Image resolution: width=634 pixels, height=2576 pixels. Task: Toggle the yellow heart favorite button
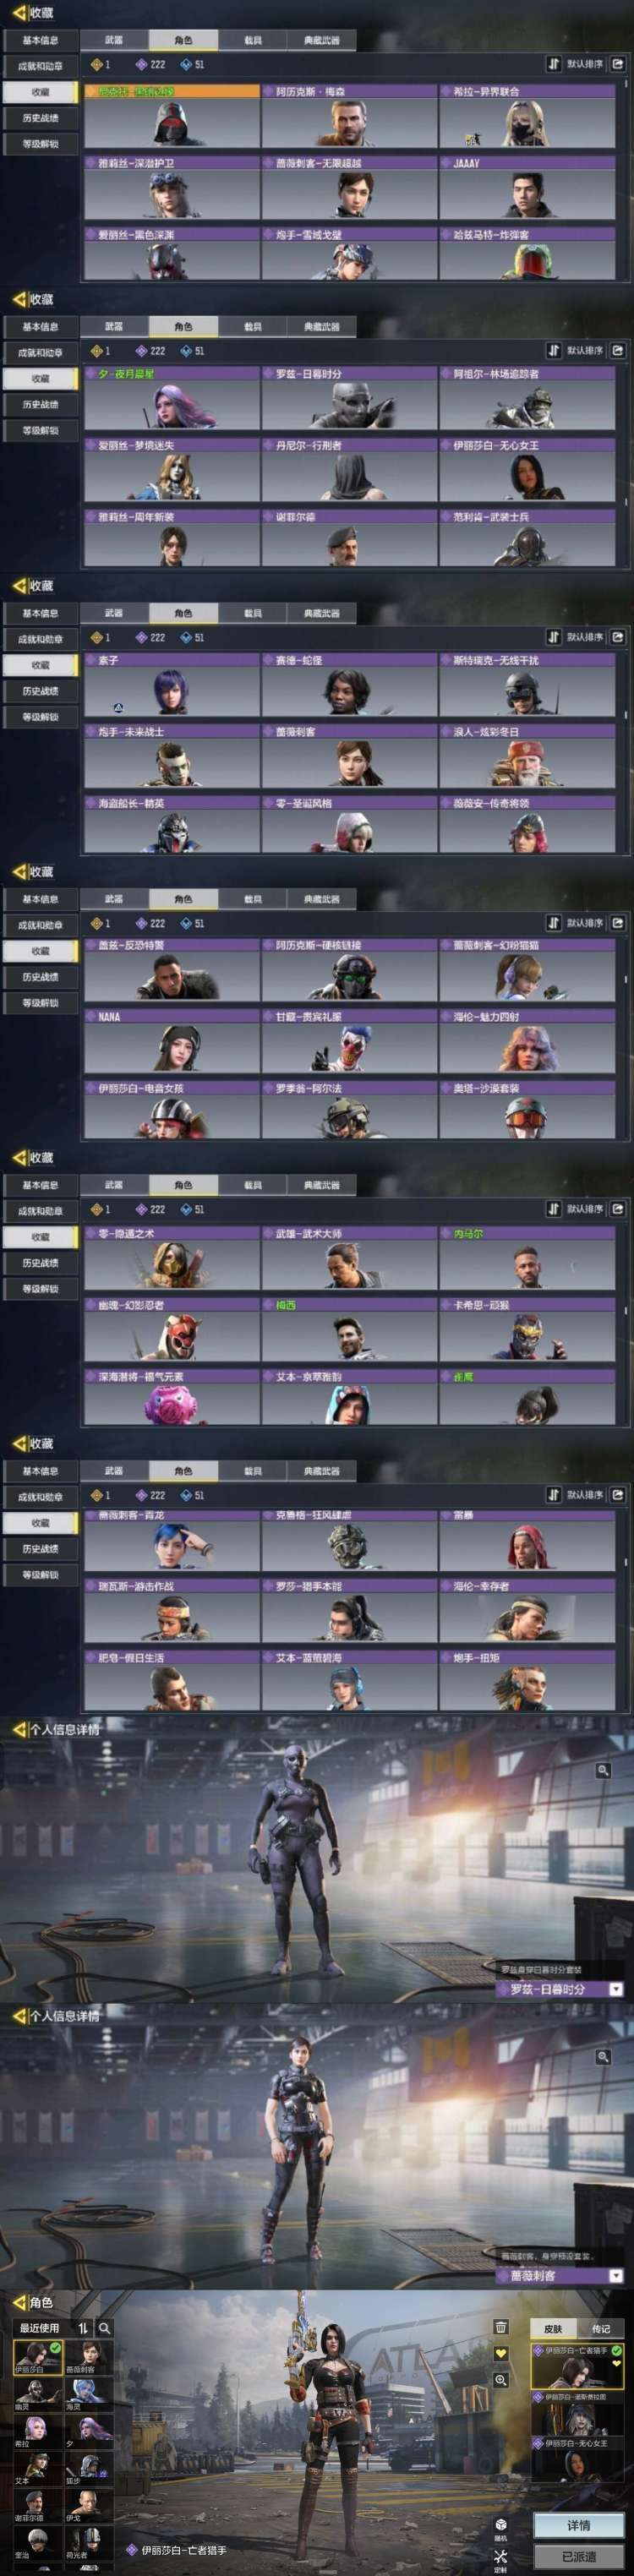(x=501, y=2354)
